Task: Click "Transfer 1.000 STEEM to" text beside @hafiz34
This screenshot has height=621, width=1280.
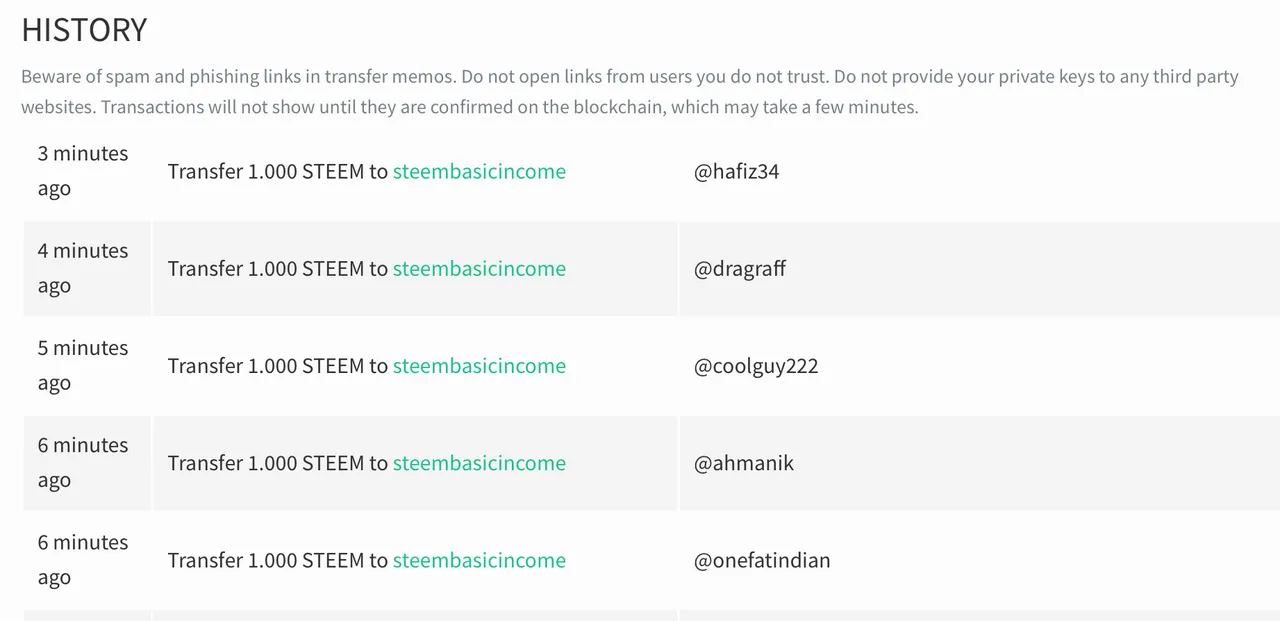Action: pyautogui.click(x=278, y=172)
